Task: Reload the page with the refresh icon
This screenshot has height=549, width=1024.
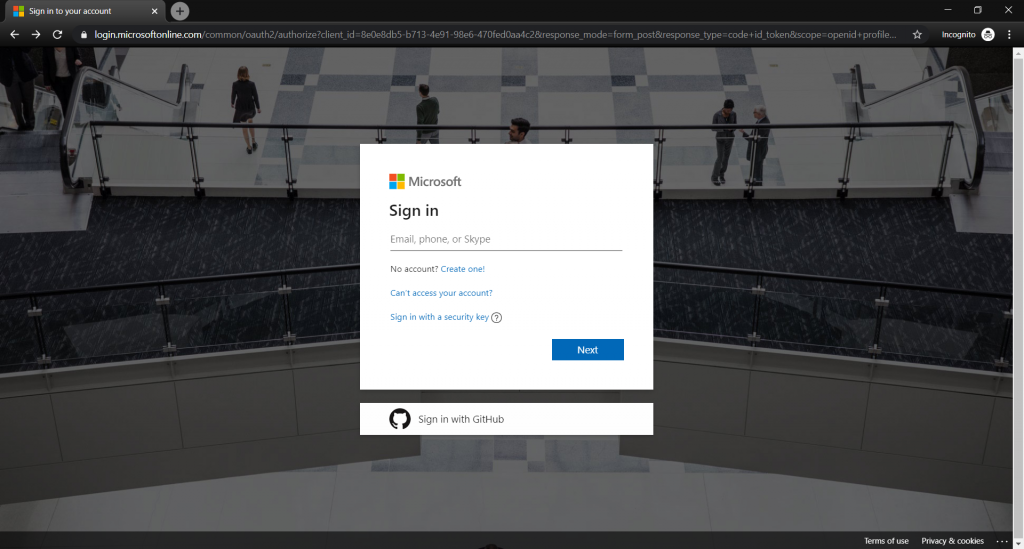Action: coord(57,35)
